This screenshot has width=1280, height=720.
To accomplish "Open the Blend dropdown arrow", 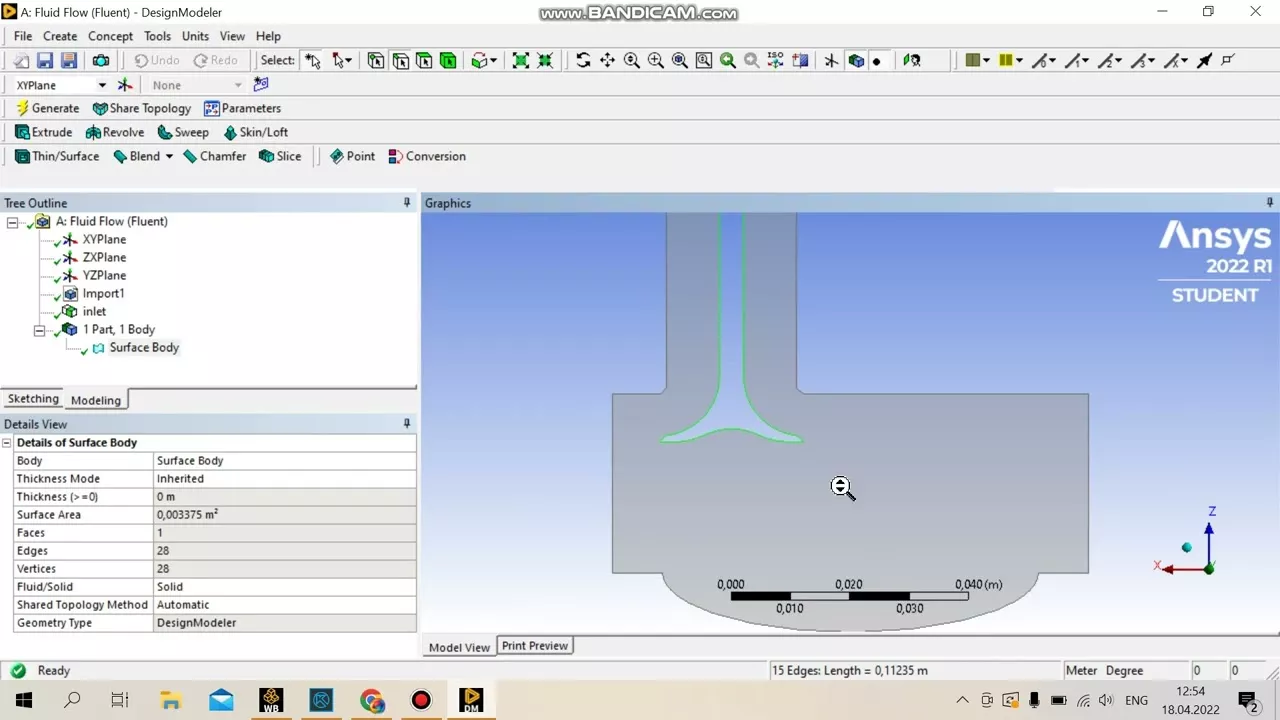I will pyautogui.click(x=169, y=156).
